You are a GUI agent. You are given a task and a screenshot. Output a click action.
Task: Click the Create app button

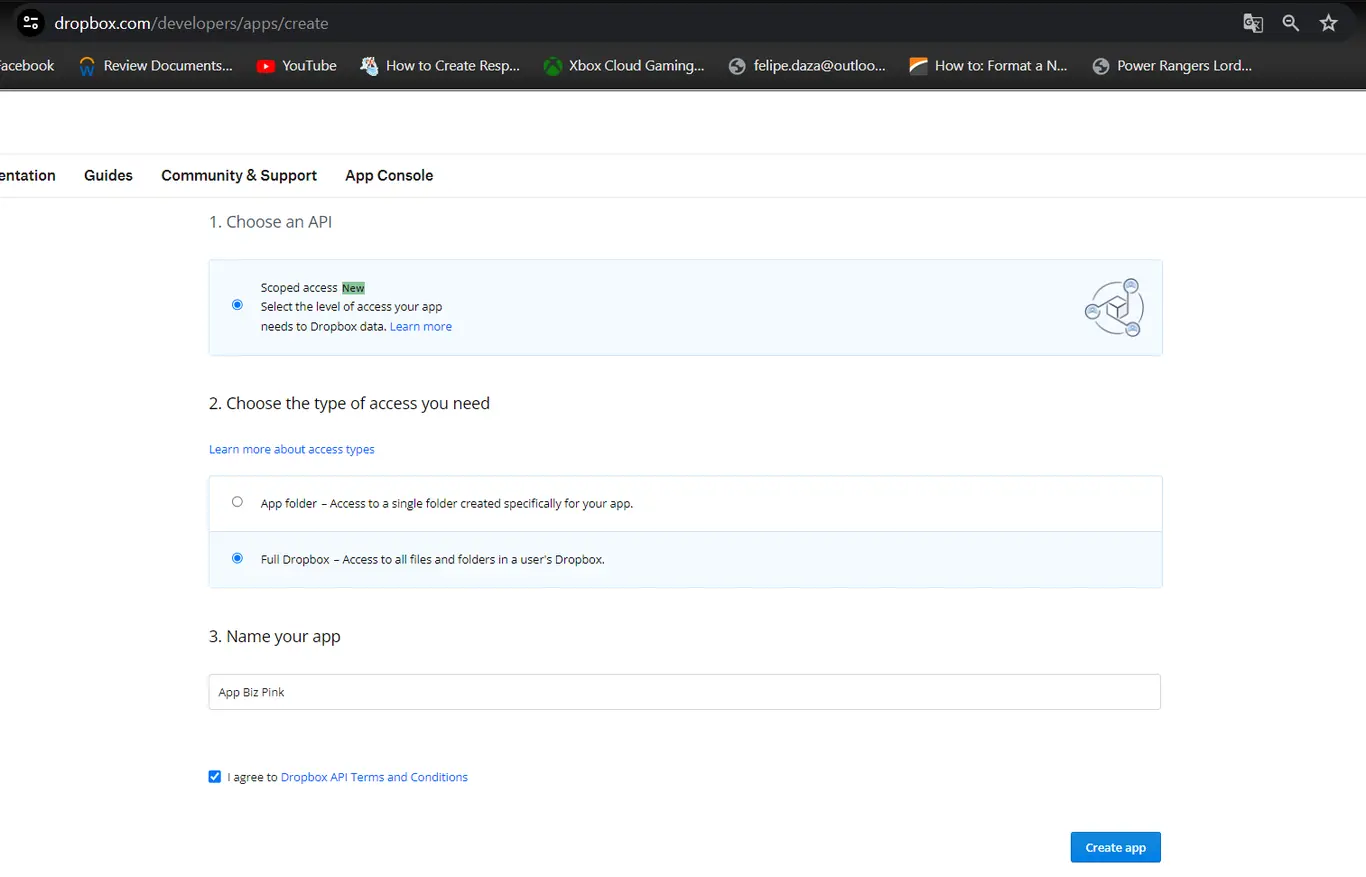(x=1115, y=847)
